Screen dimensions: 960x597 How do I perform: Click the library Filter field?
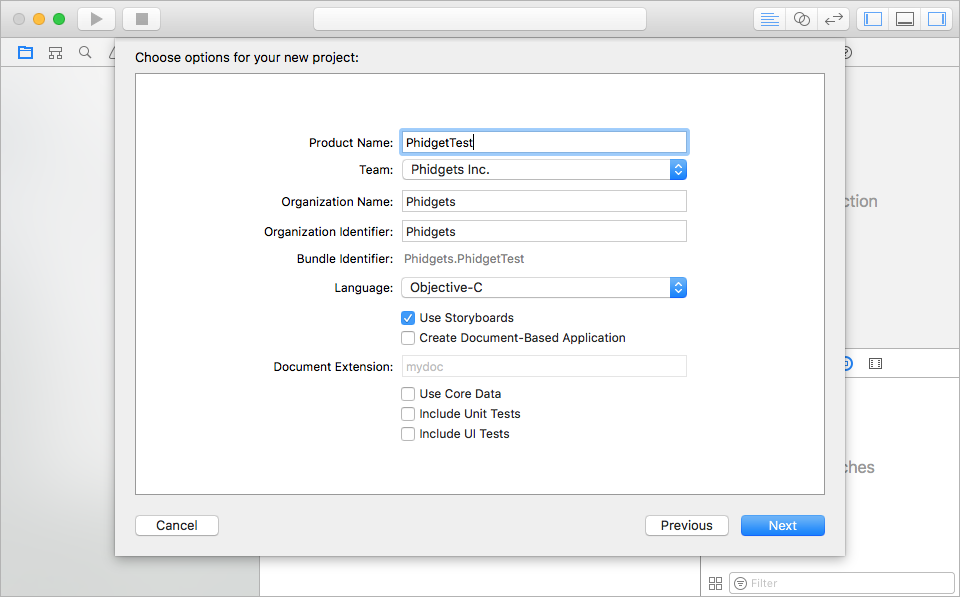point(842,583)
